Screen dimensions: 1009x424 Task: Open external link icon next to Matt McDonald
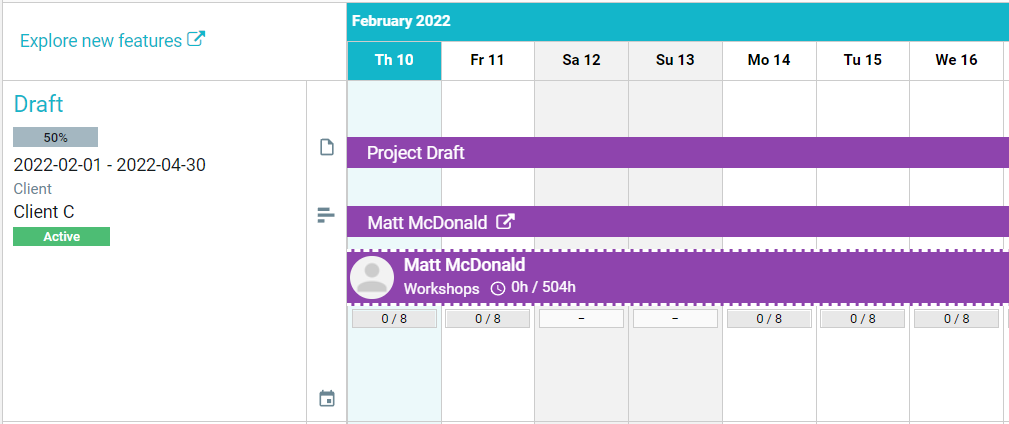[507, 222]
